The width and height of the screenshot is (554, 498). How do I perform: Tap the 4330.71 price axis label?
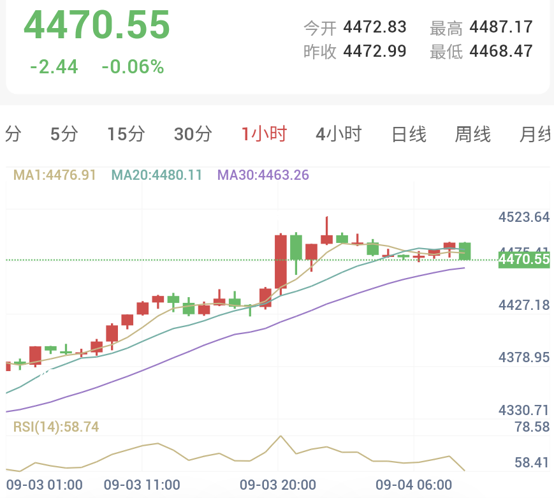click(524, 410)
